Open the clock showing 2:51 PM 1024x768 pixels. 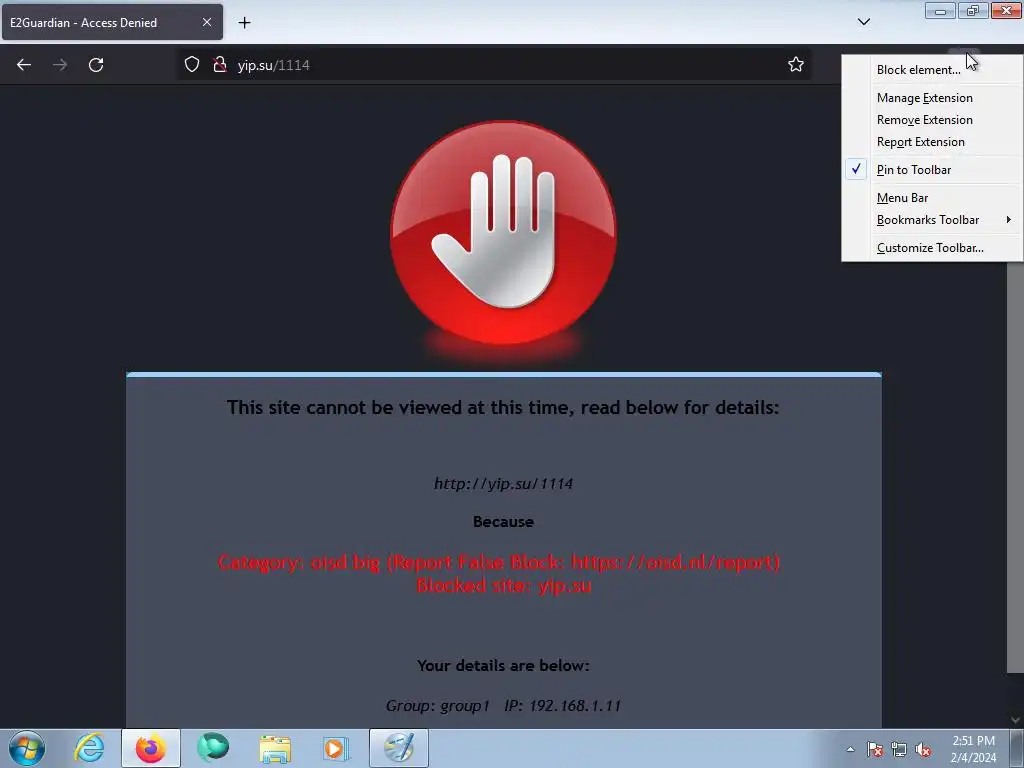pyautogui.click(x=973, y=748)
